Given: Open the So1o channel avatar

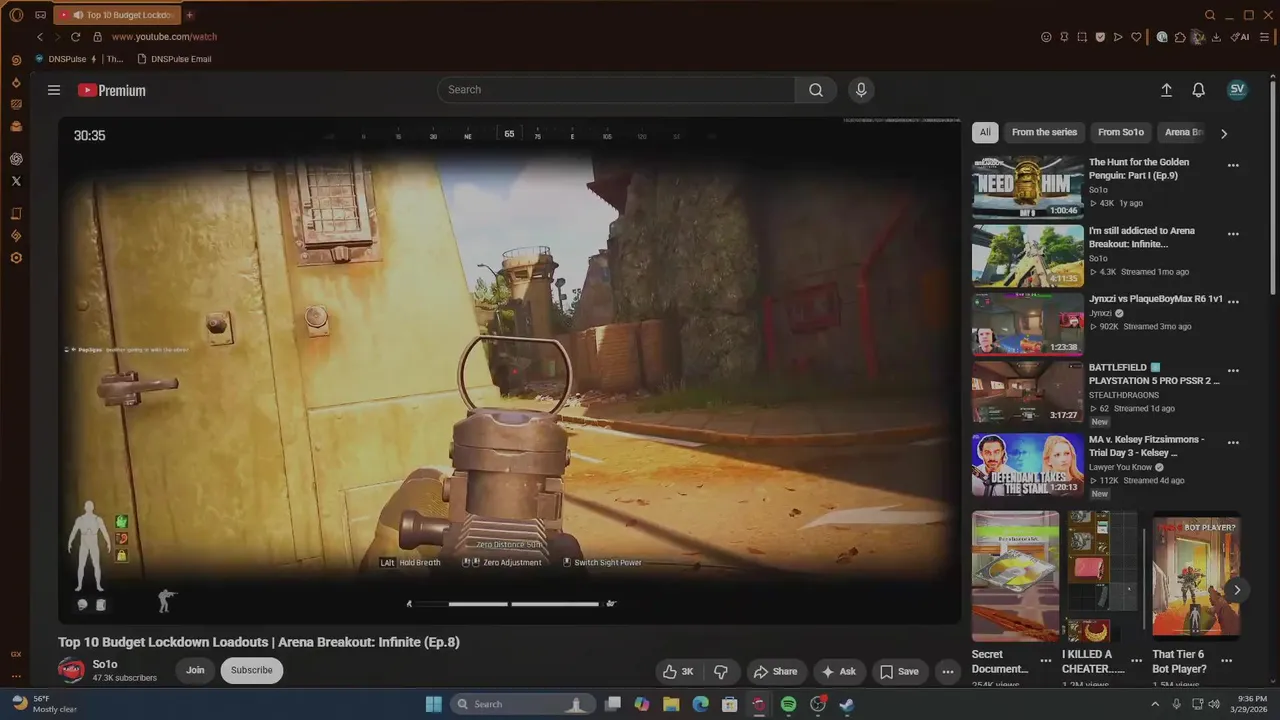Looking at the screenshot, I should click(x=71, y=670).
